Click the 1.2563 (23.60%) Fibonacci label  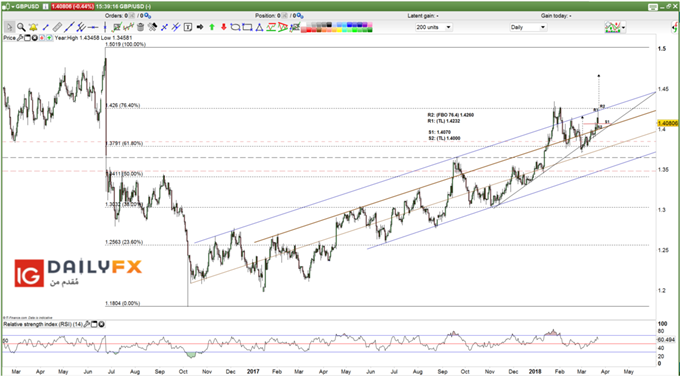pos(124,242)
